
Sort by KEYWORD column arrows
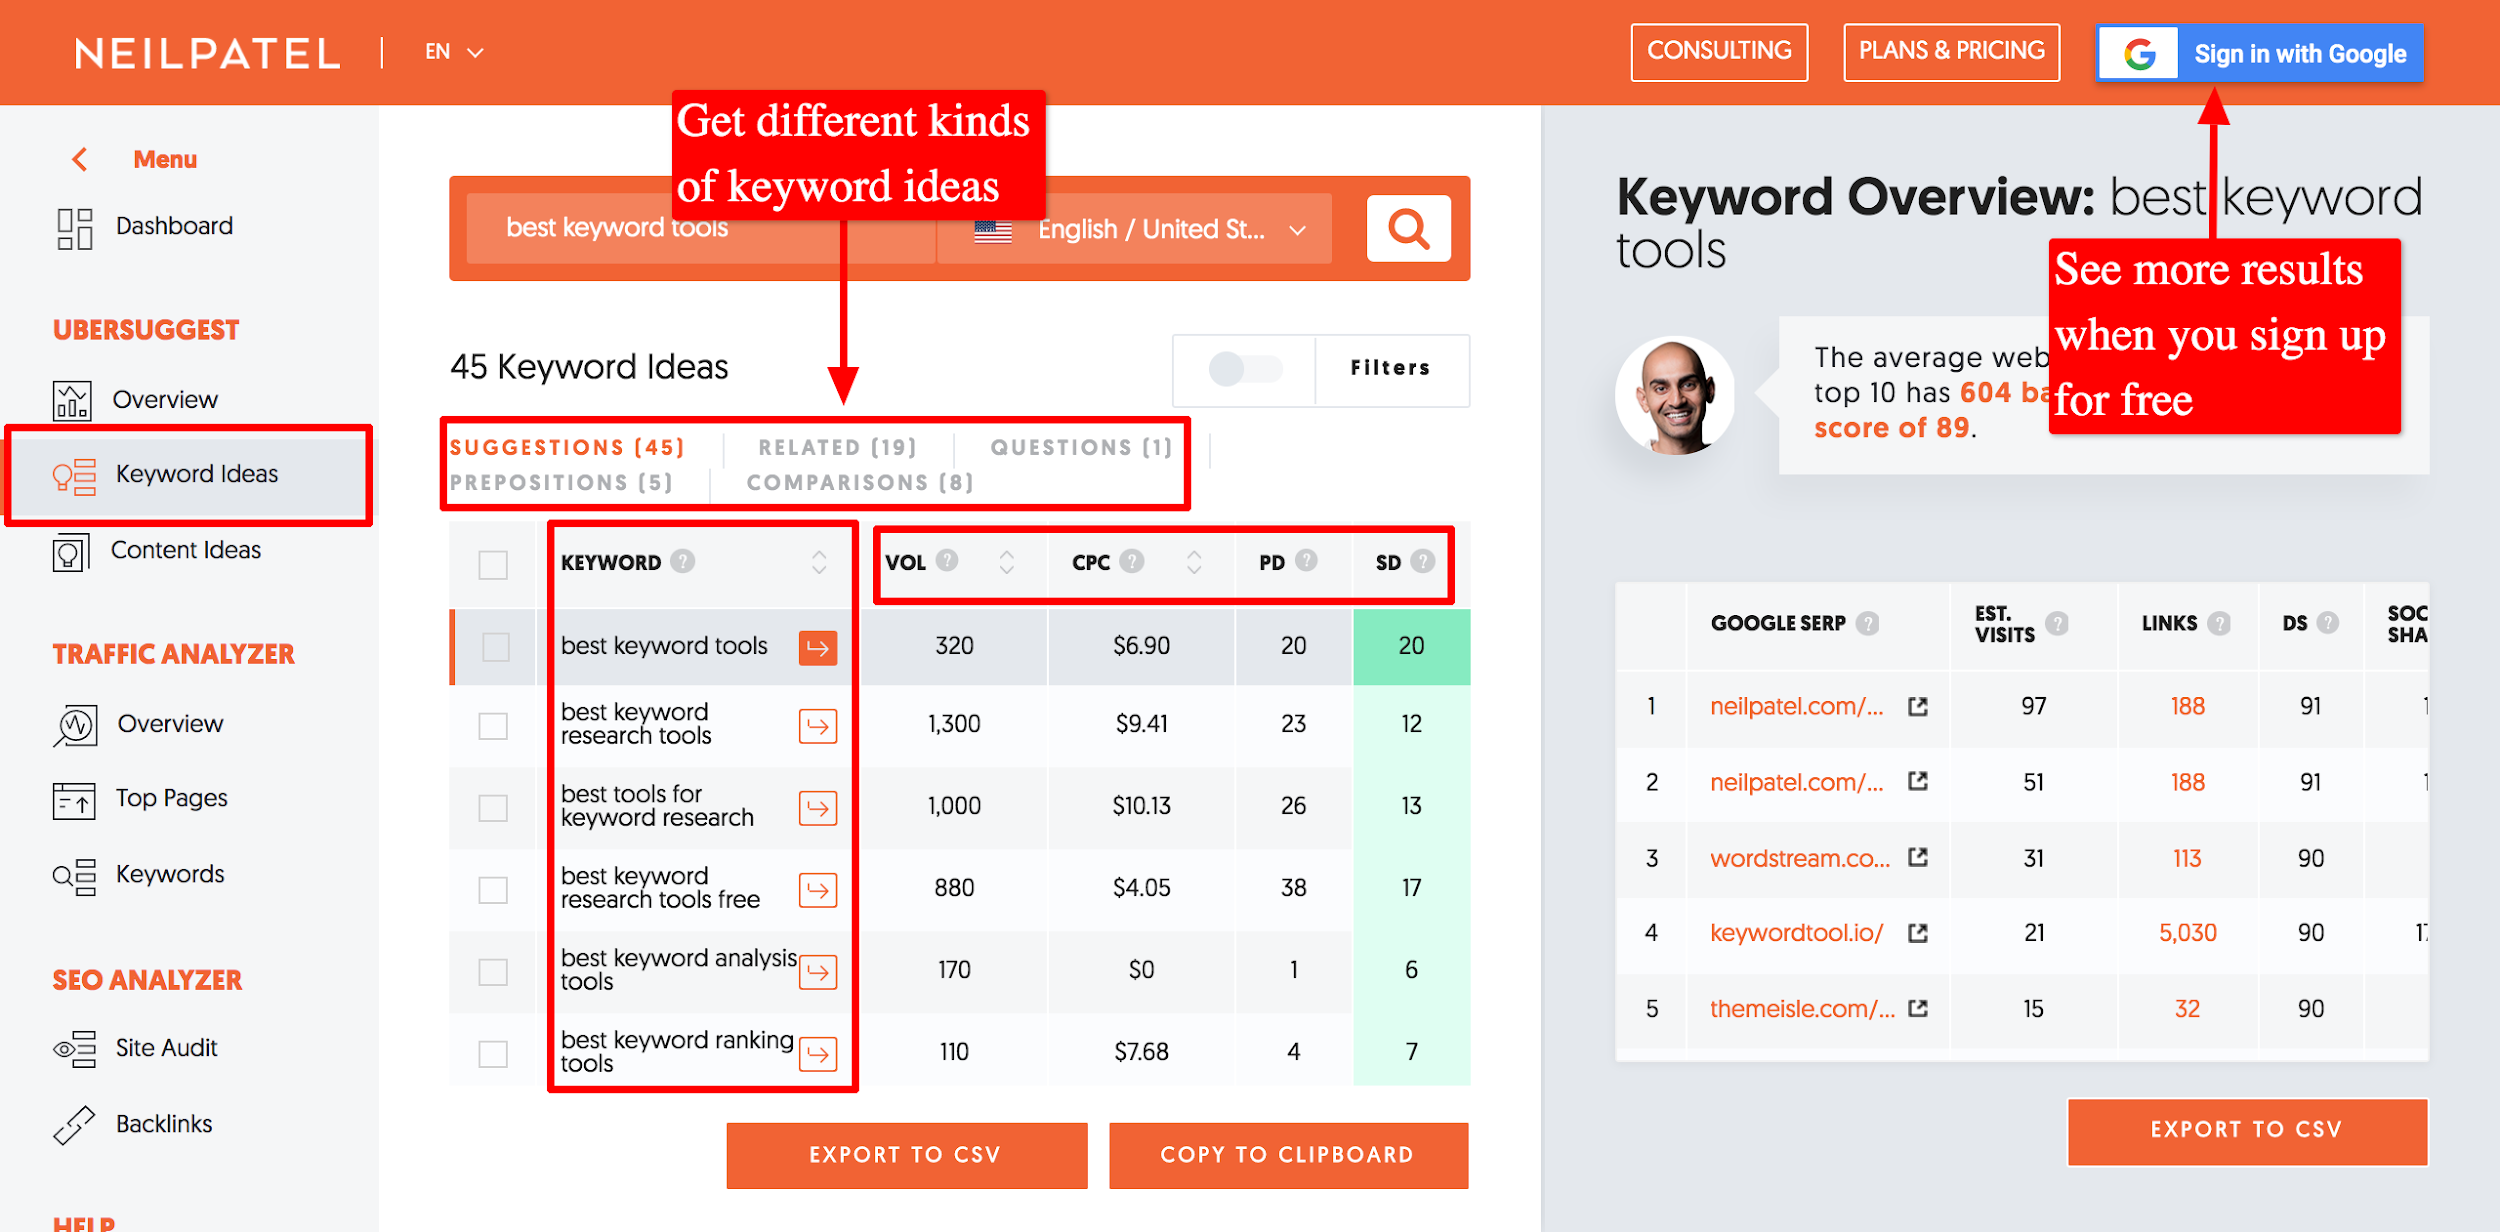click(819, 562)
